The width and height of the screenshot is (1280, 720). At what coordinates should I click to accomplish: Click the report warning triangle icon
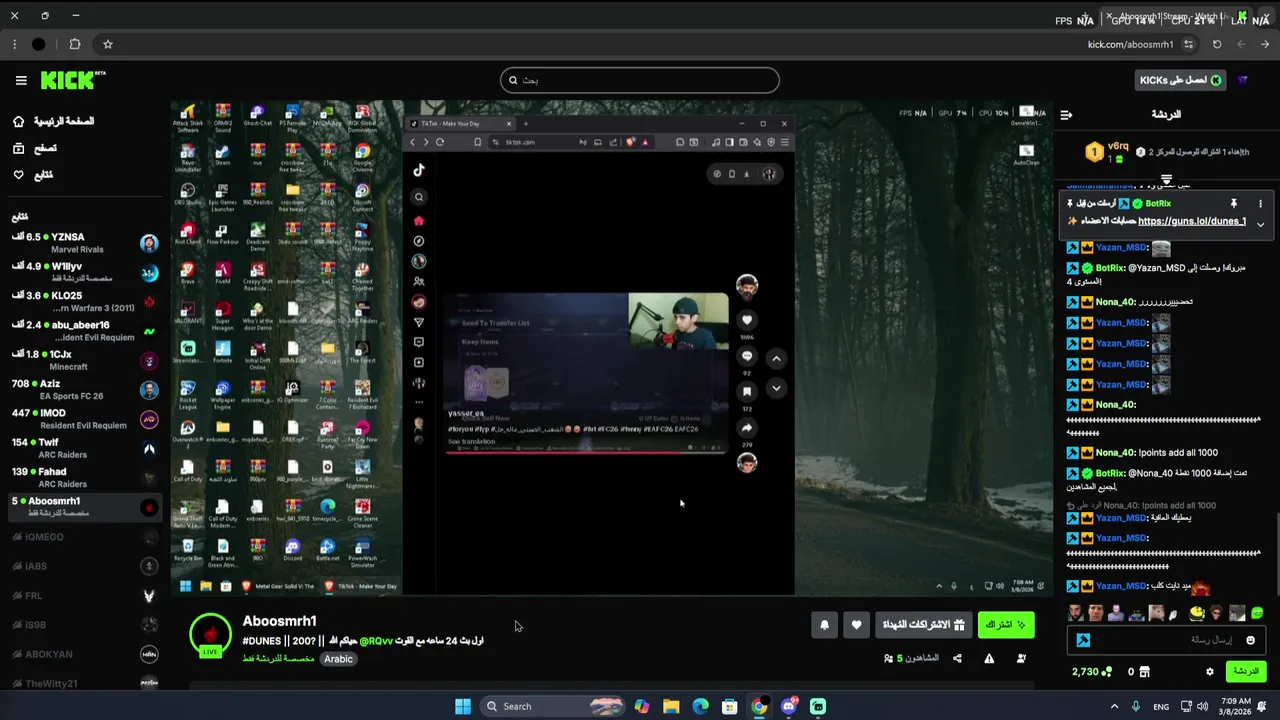989,658
